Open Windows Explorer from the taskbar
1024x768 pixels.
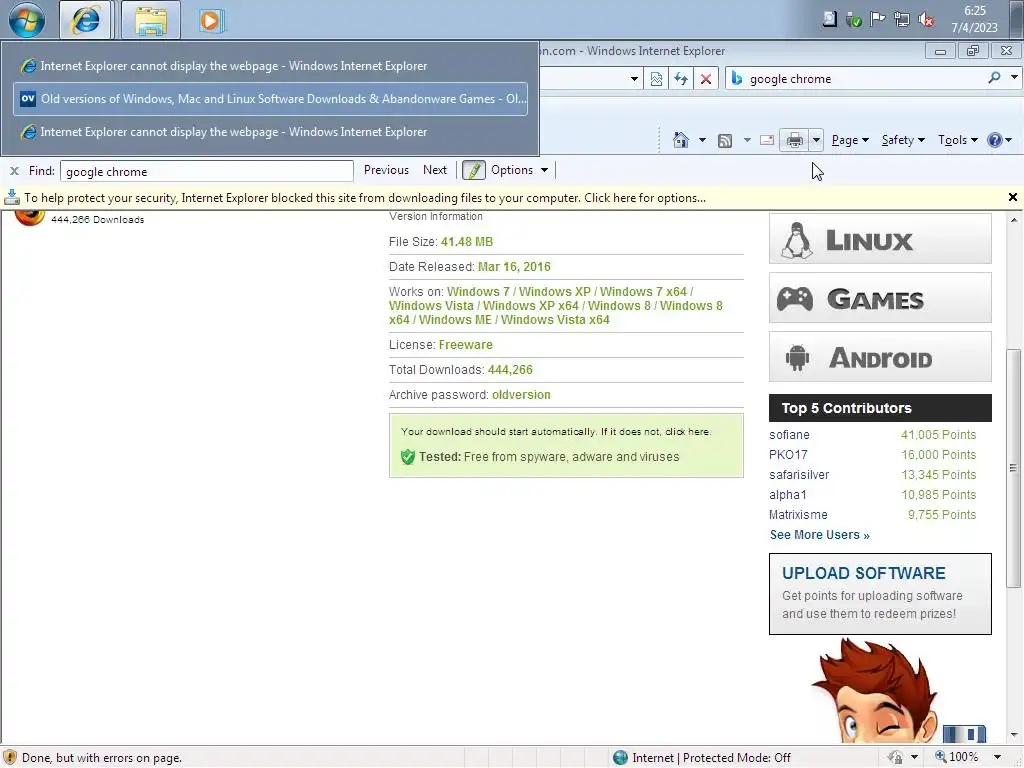coord(151,20)
